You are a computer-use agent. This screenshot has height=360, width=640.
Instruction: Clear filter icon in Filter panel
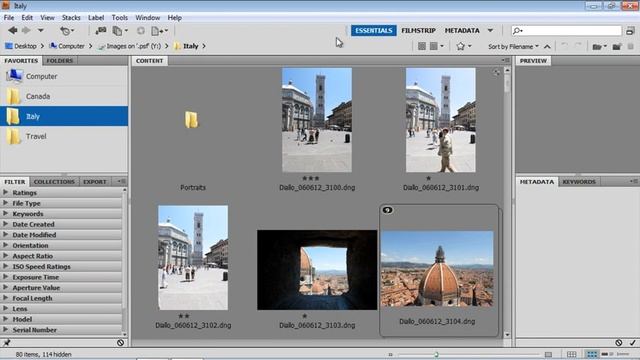(x=120, y=342)
